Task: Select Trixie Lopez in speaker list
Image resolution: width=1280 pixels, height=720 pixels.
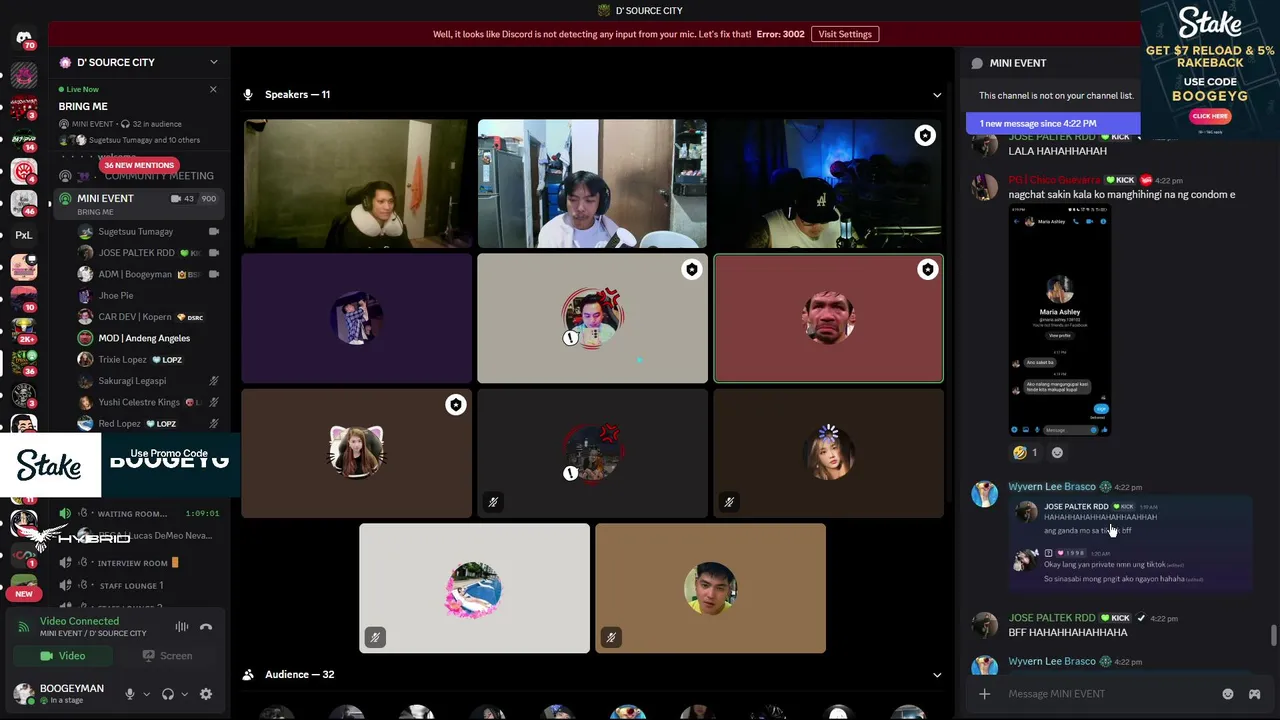Action: (149, 359)
